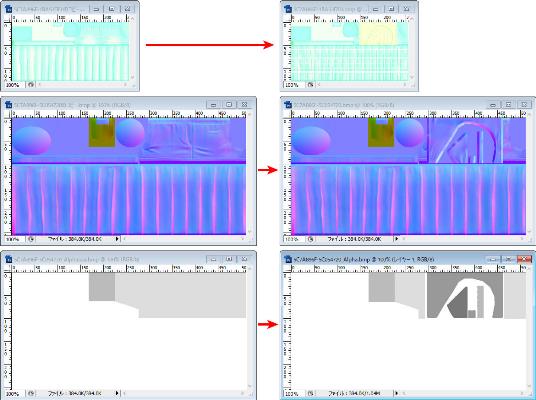Click the status bar circle icon in the arch-detail normal map window

[310, 239]
